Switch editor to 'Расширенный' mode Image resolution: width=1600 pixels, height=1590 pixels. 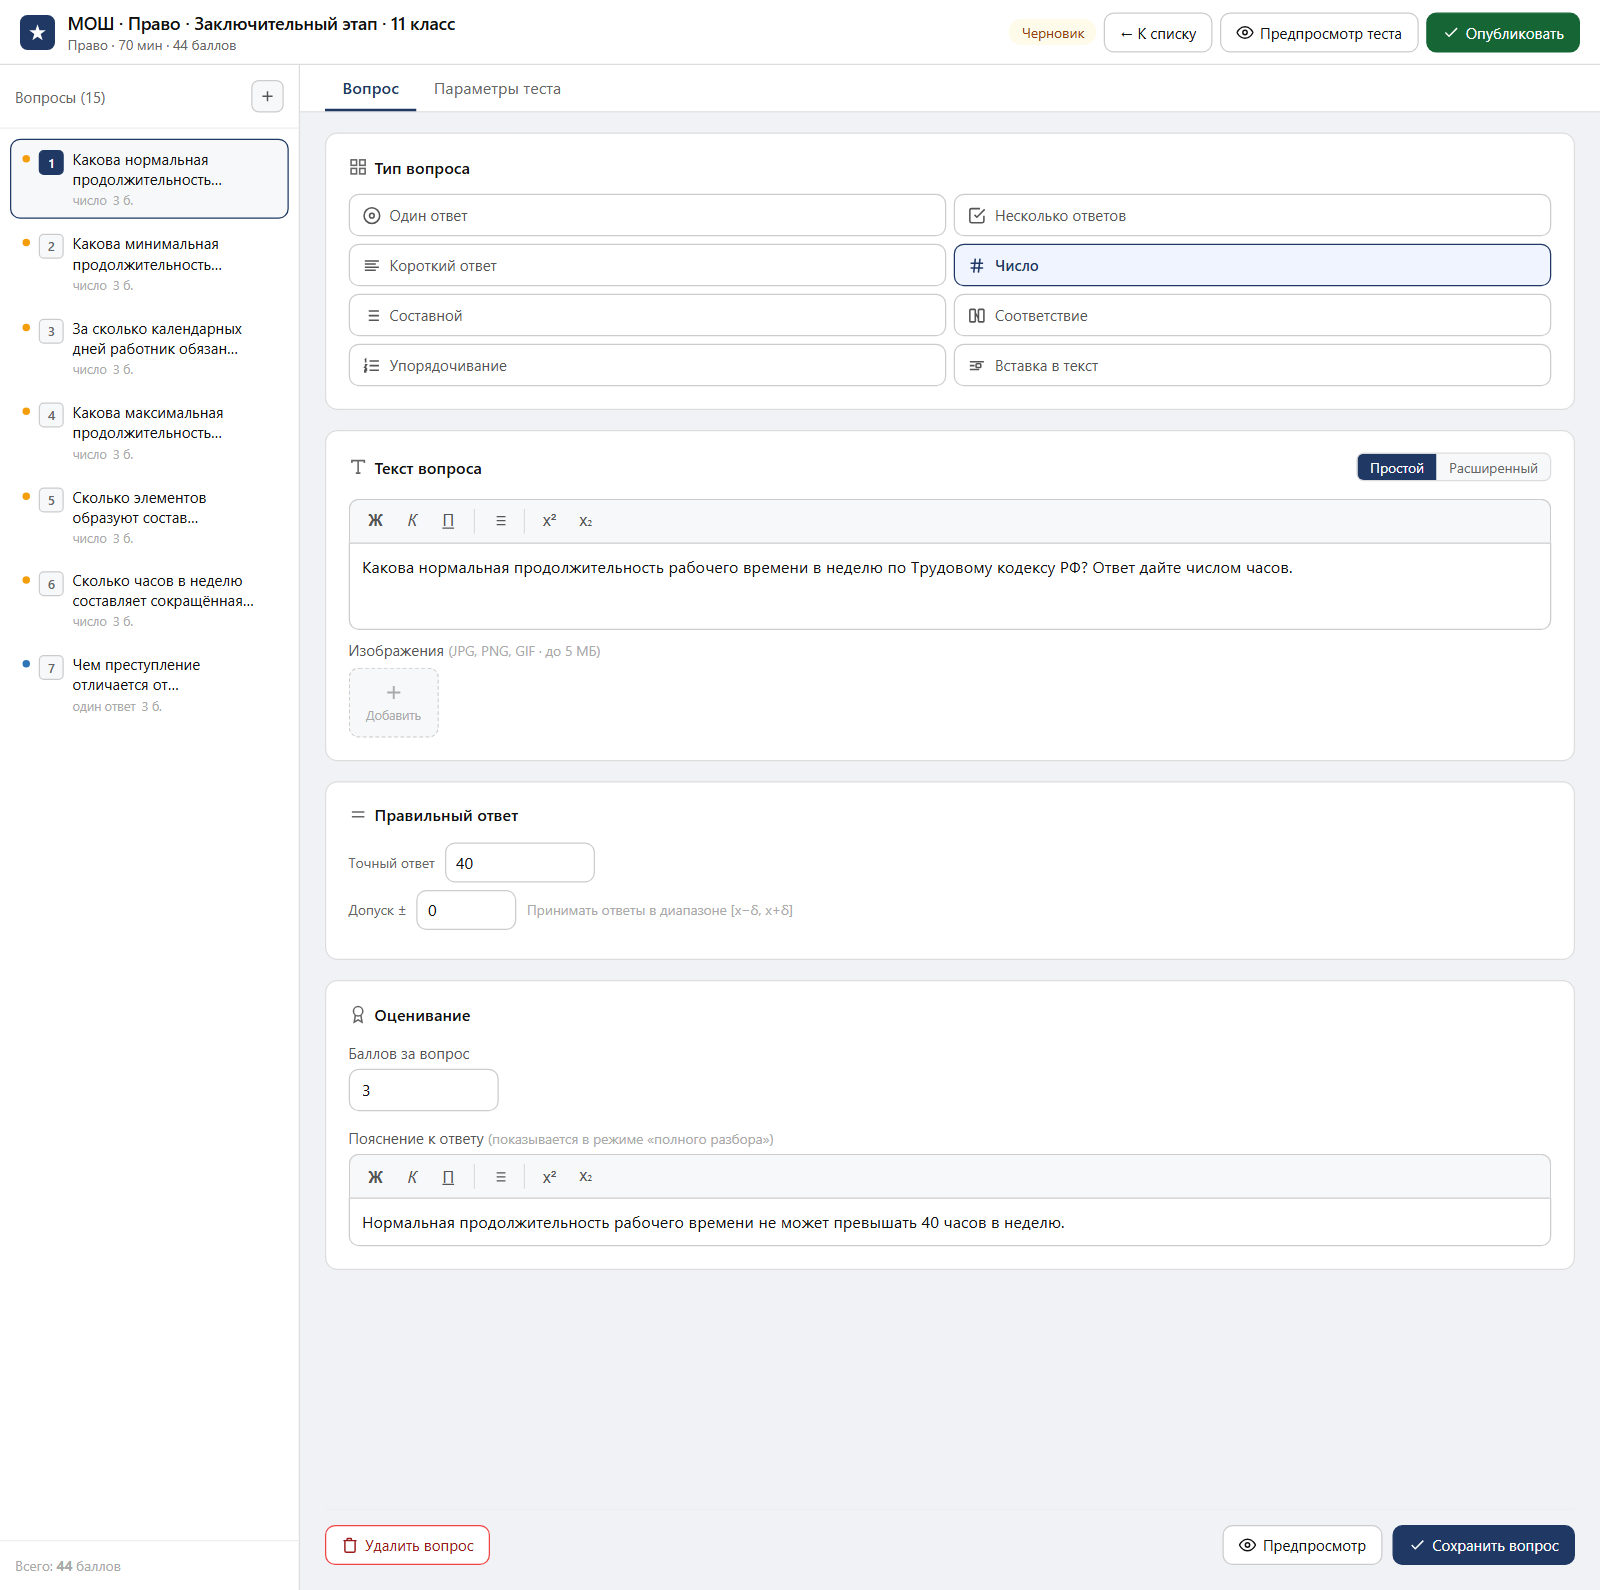coord(1493,468)
